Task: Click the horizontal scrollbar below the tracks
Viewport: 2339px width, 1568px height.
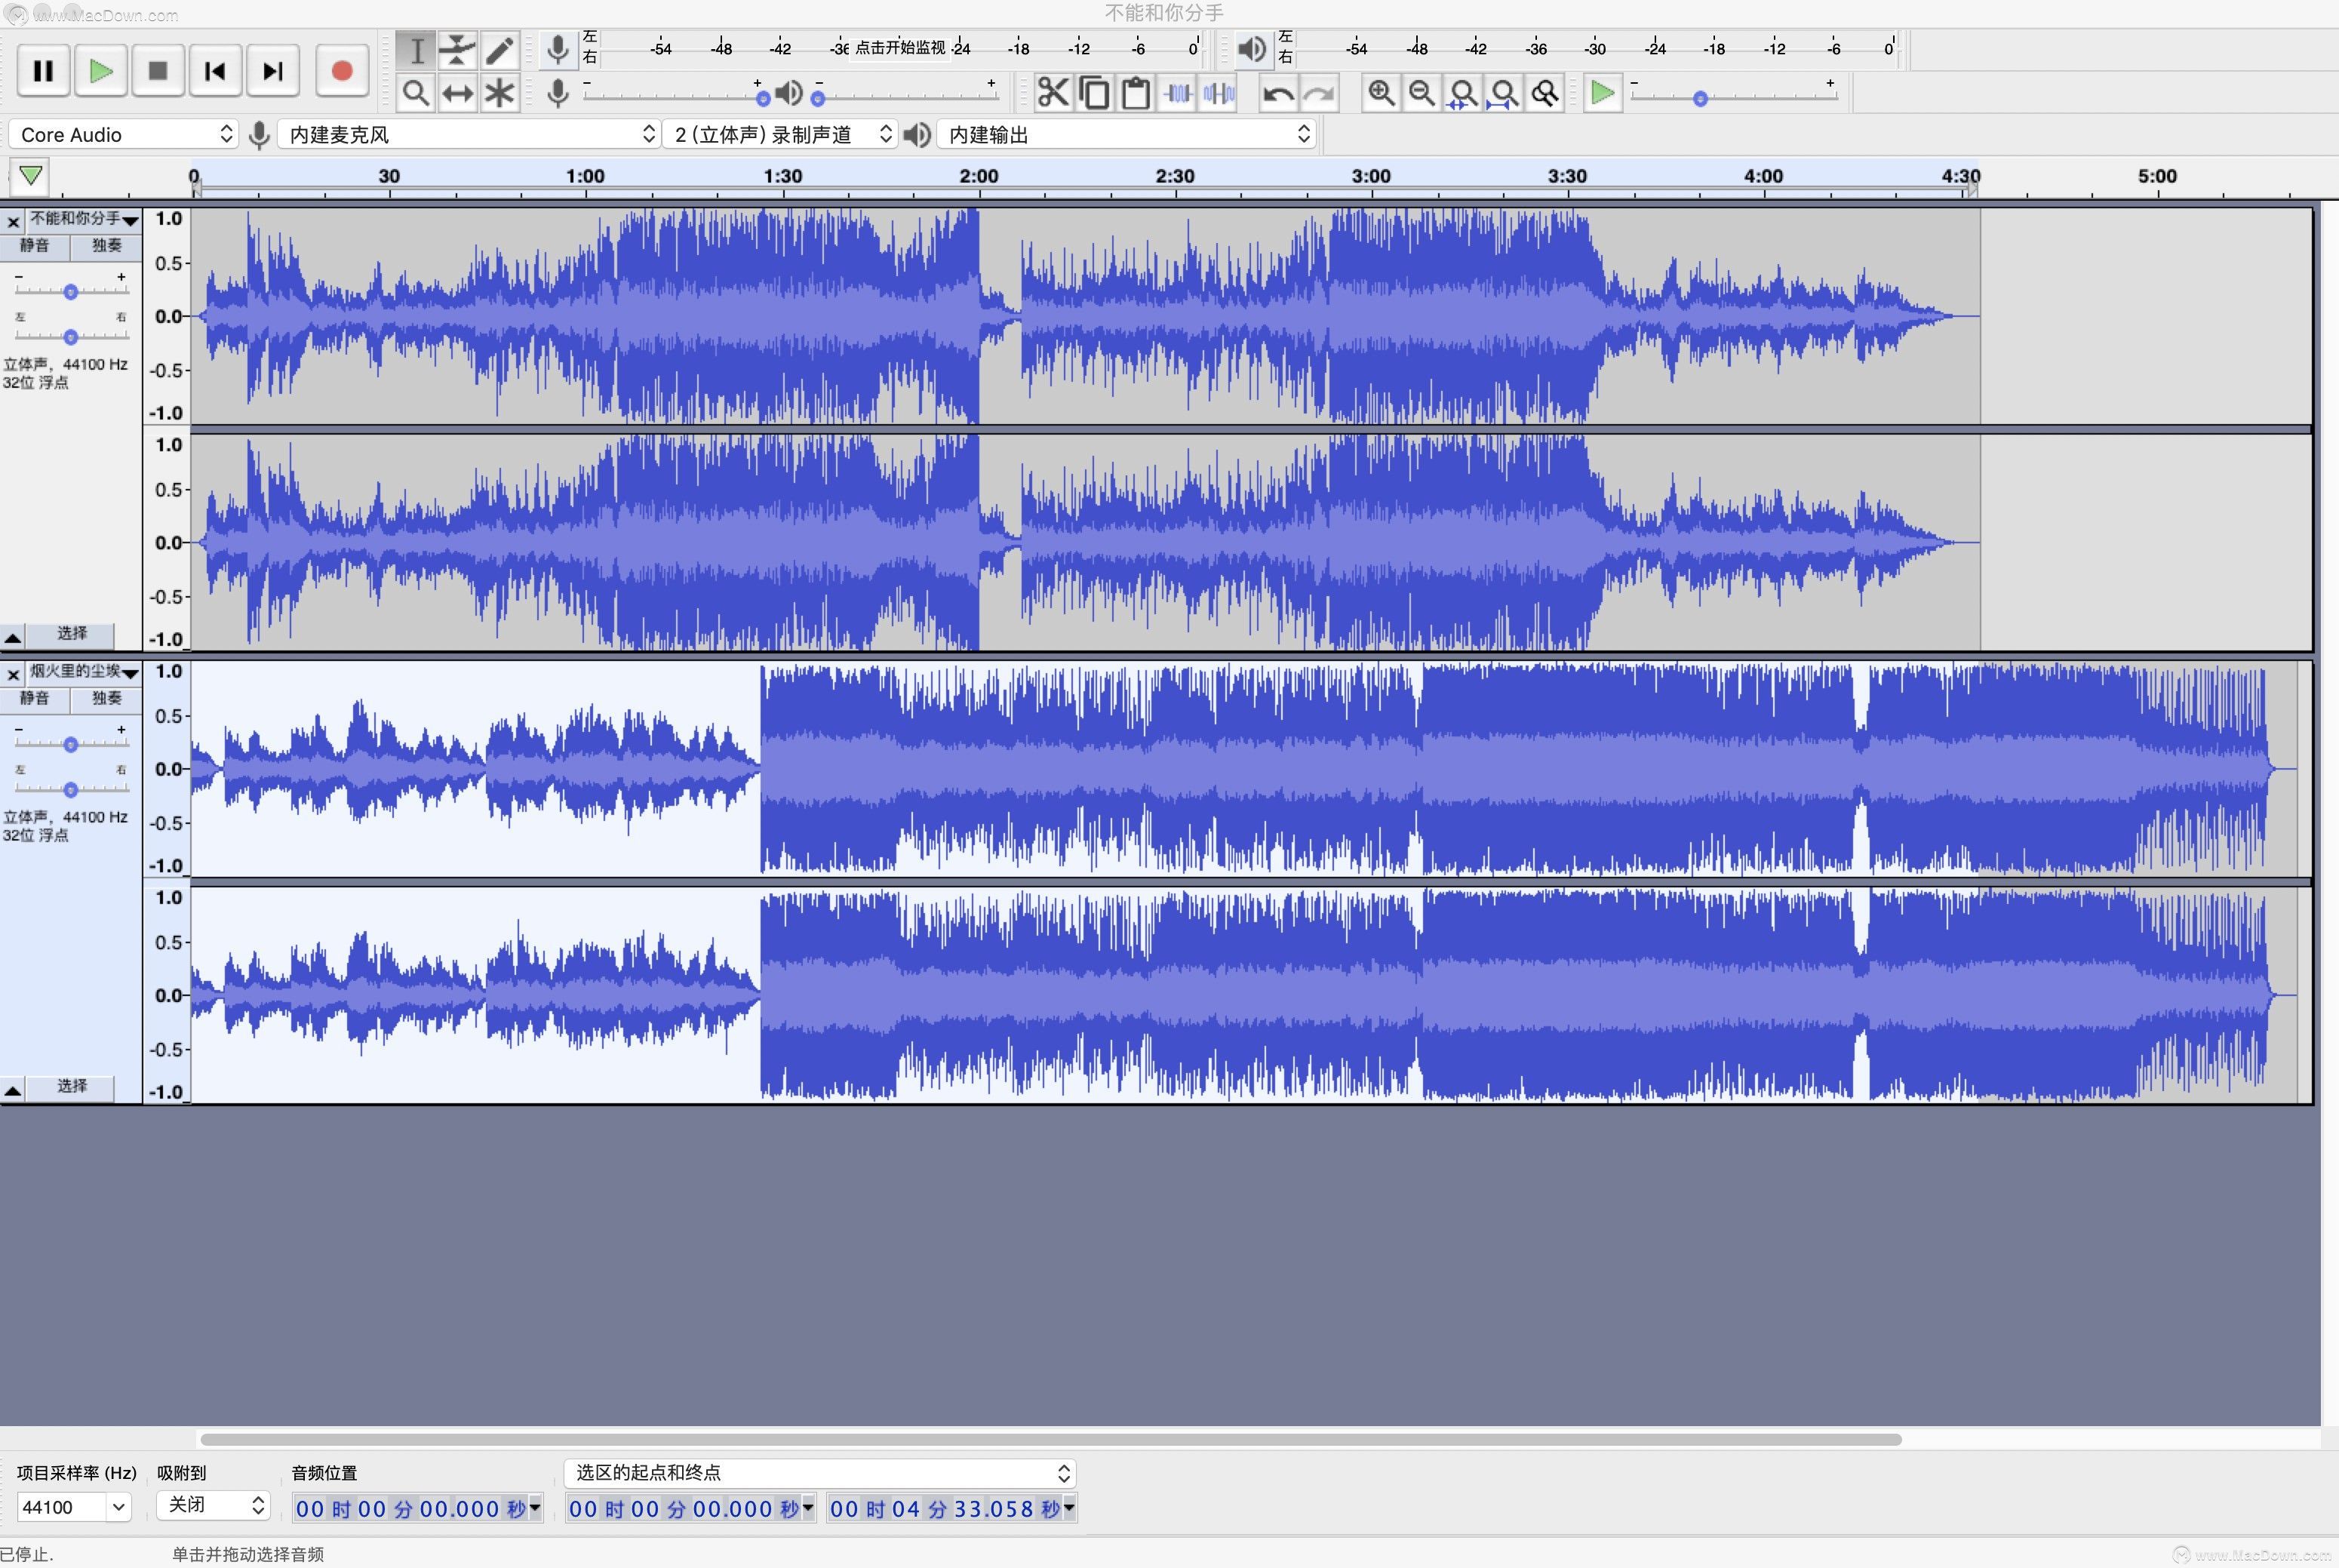Action: 1050,1439
